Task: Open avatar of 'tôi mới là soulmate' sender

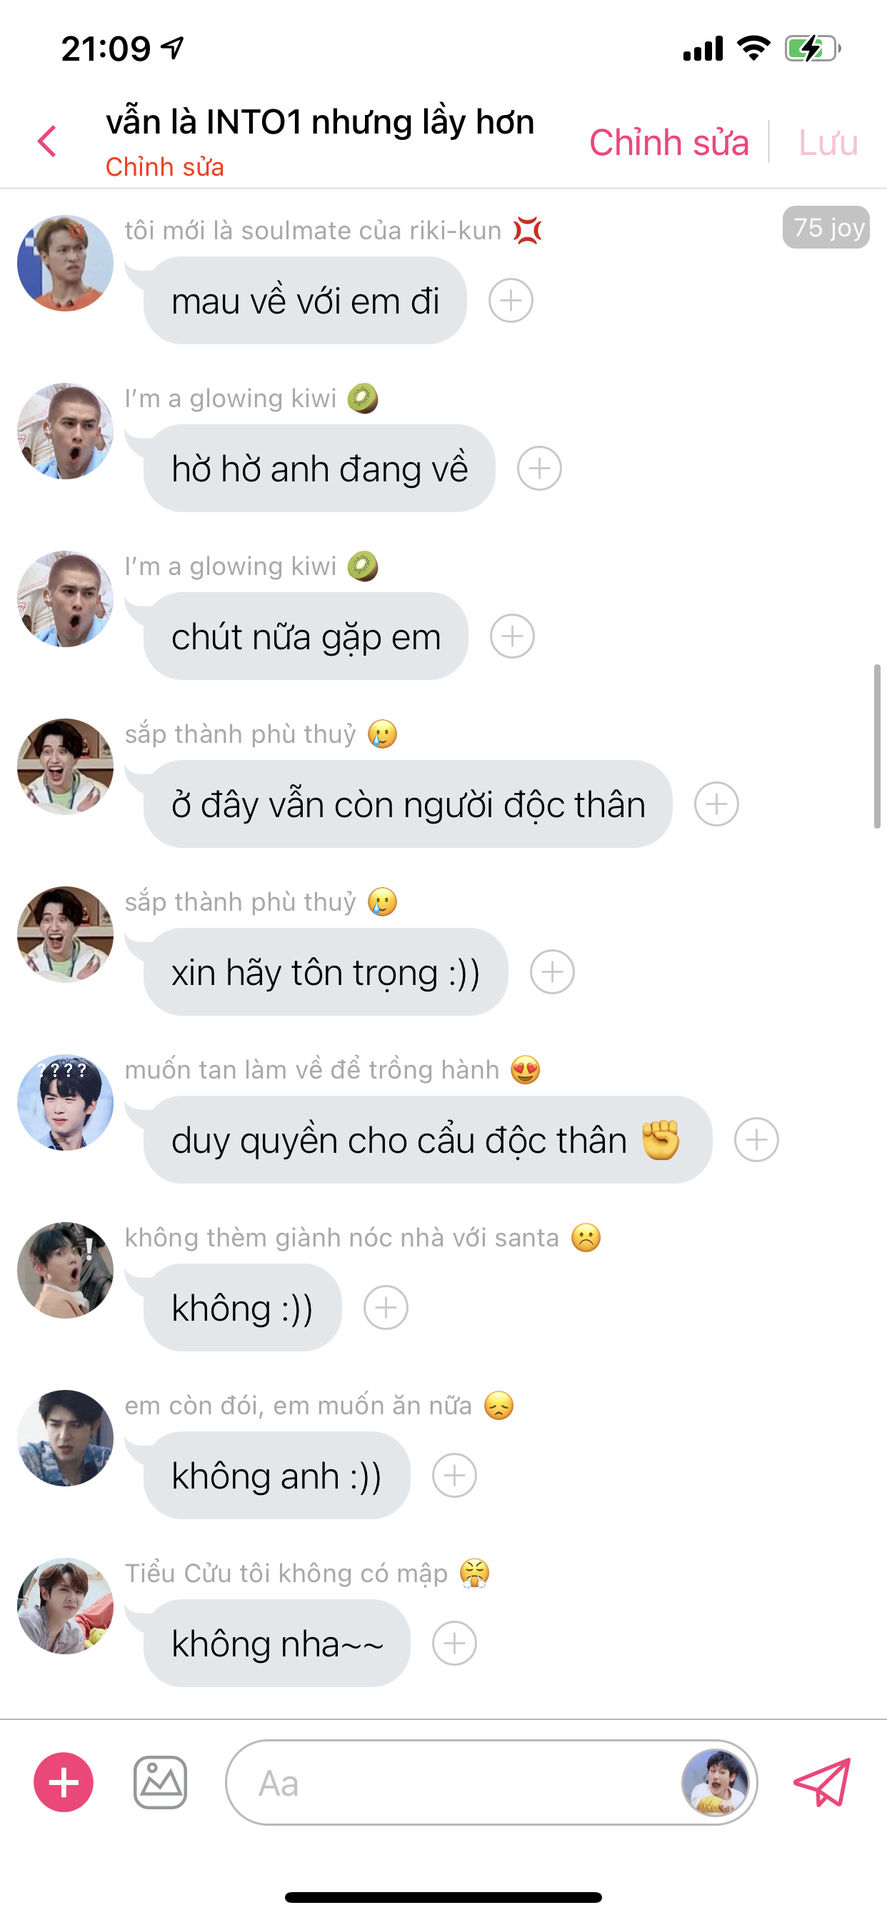Action: (65, 264)
